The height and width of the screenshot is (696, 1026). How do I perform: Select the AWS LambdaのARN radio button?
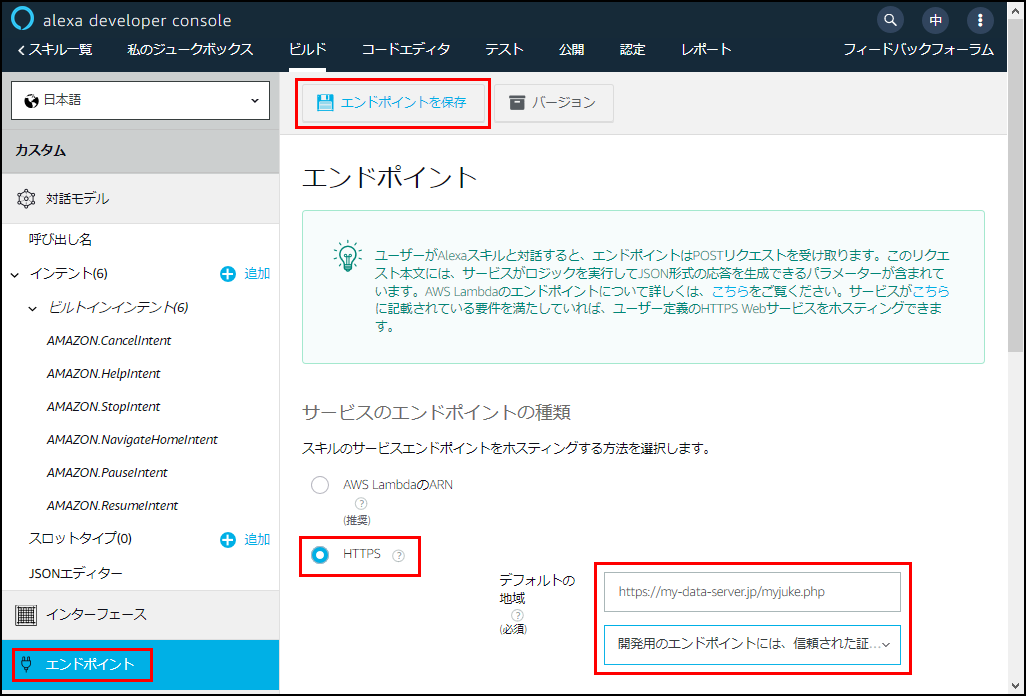point(320,485)
